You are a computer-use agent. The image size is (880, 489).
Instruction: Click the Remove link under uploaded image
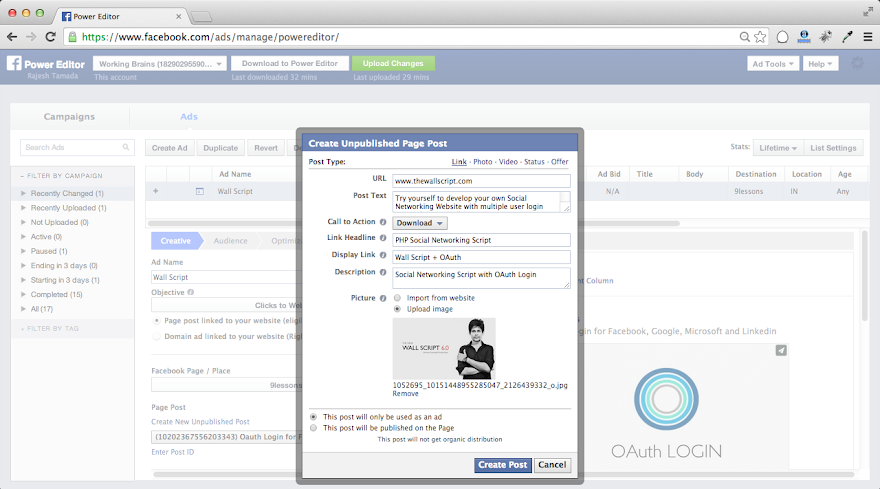(405, 394)
